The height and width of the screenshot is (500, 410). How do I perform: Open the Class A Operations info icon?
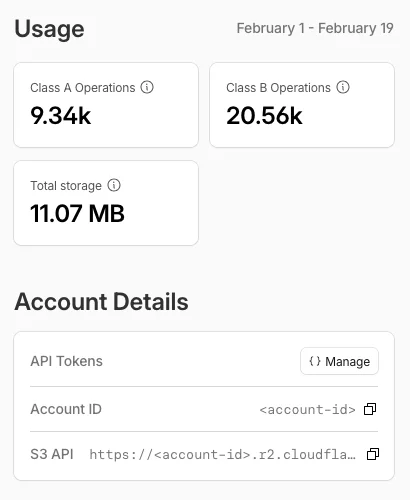147,87
